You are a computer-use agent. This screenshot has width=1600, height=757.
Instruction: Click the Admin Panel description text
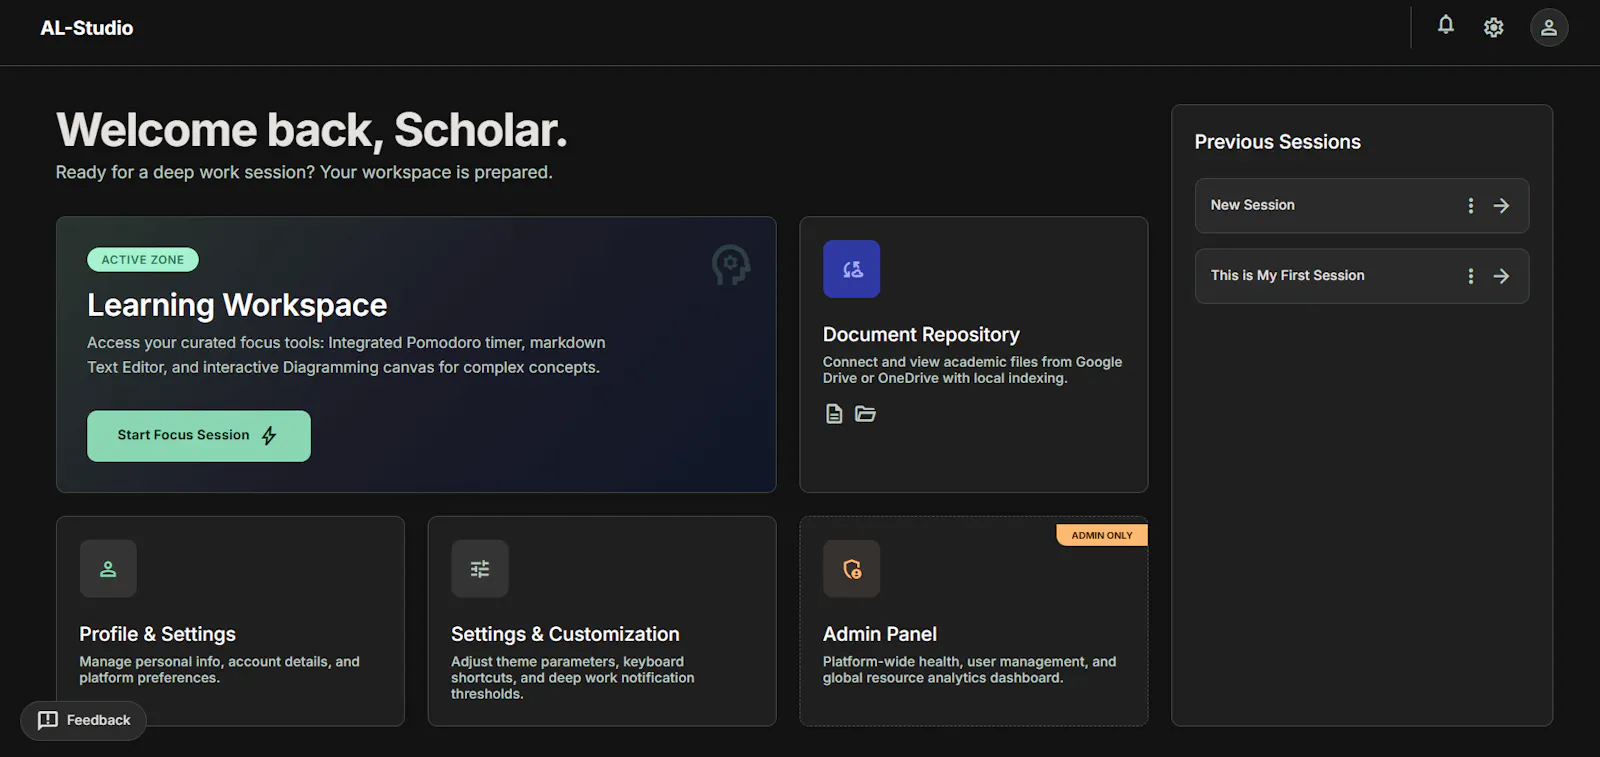969,670
